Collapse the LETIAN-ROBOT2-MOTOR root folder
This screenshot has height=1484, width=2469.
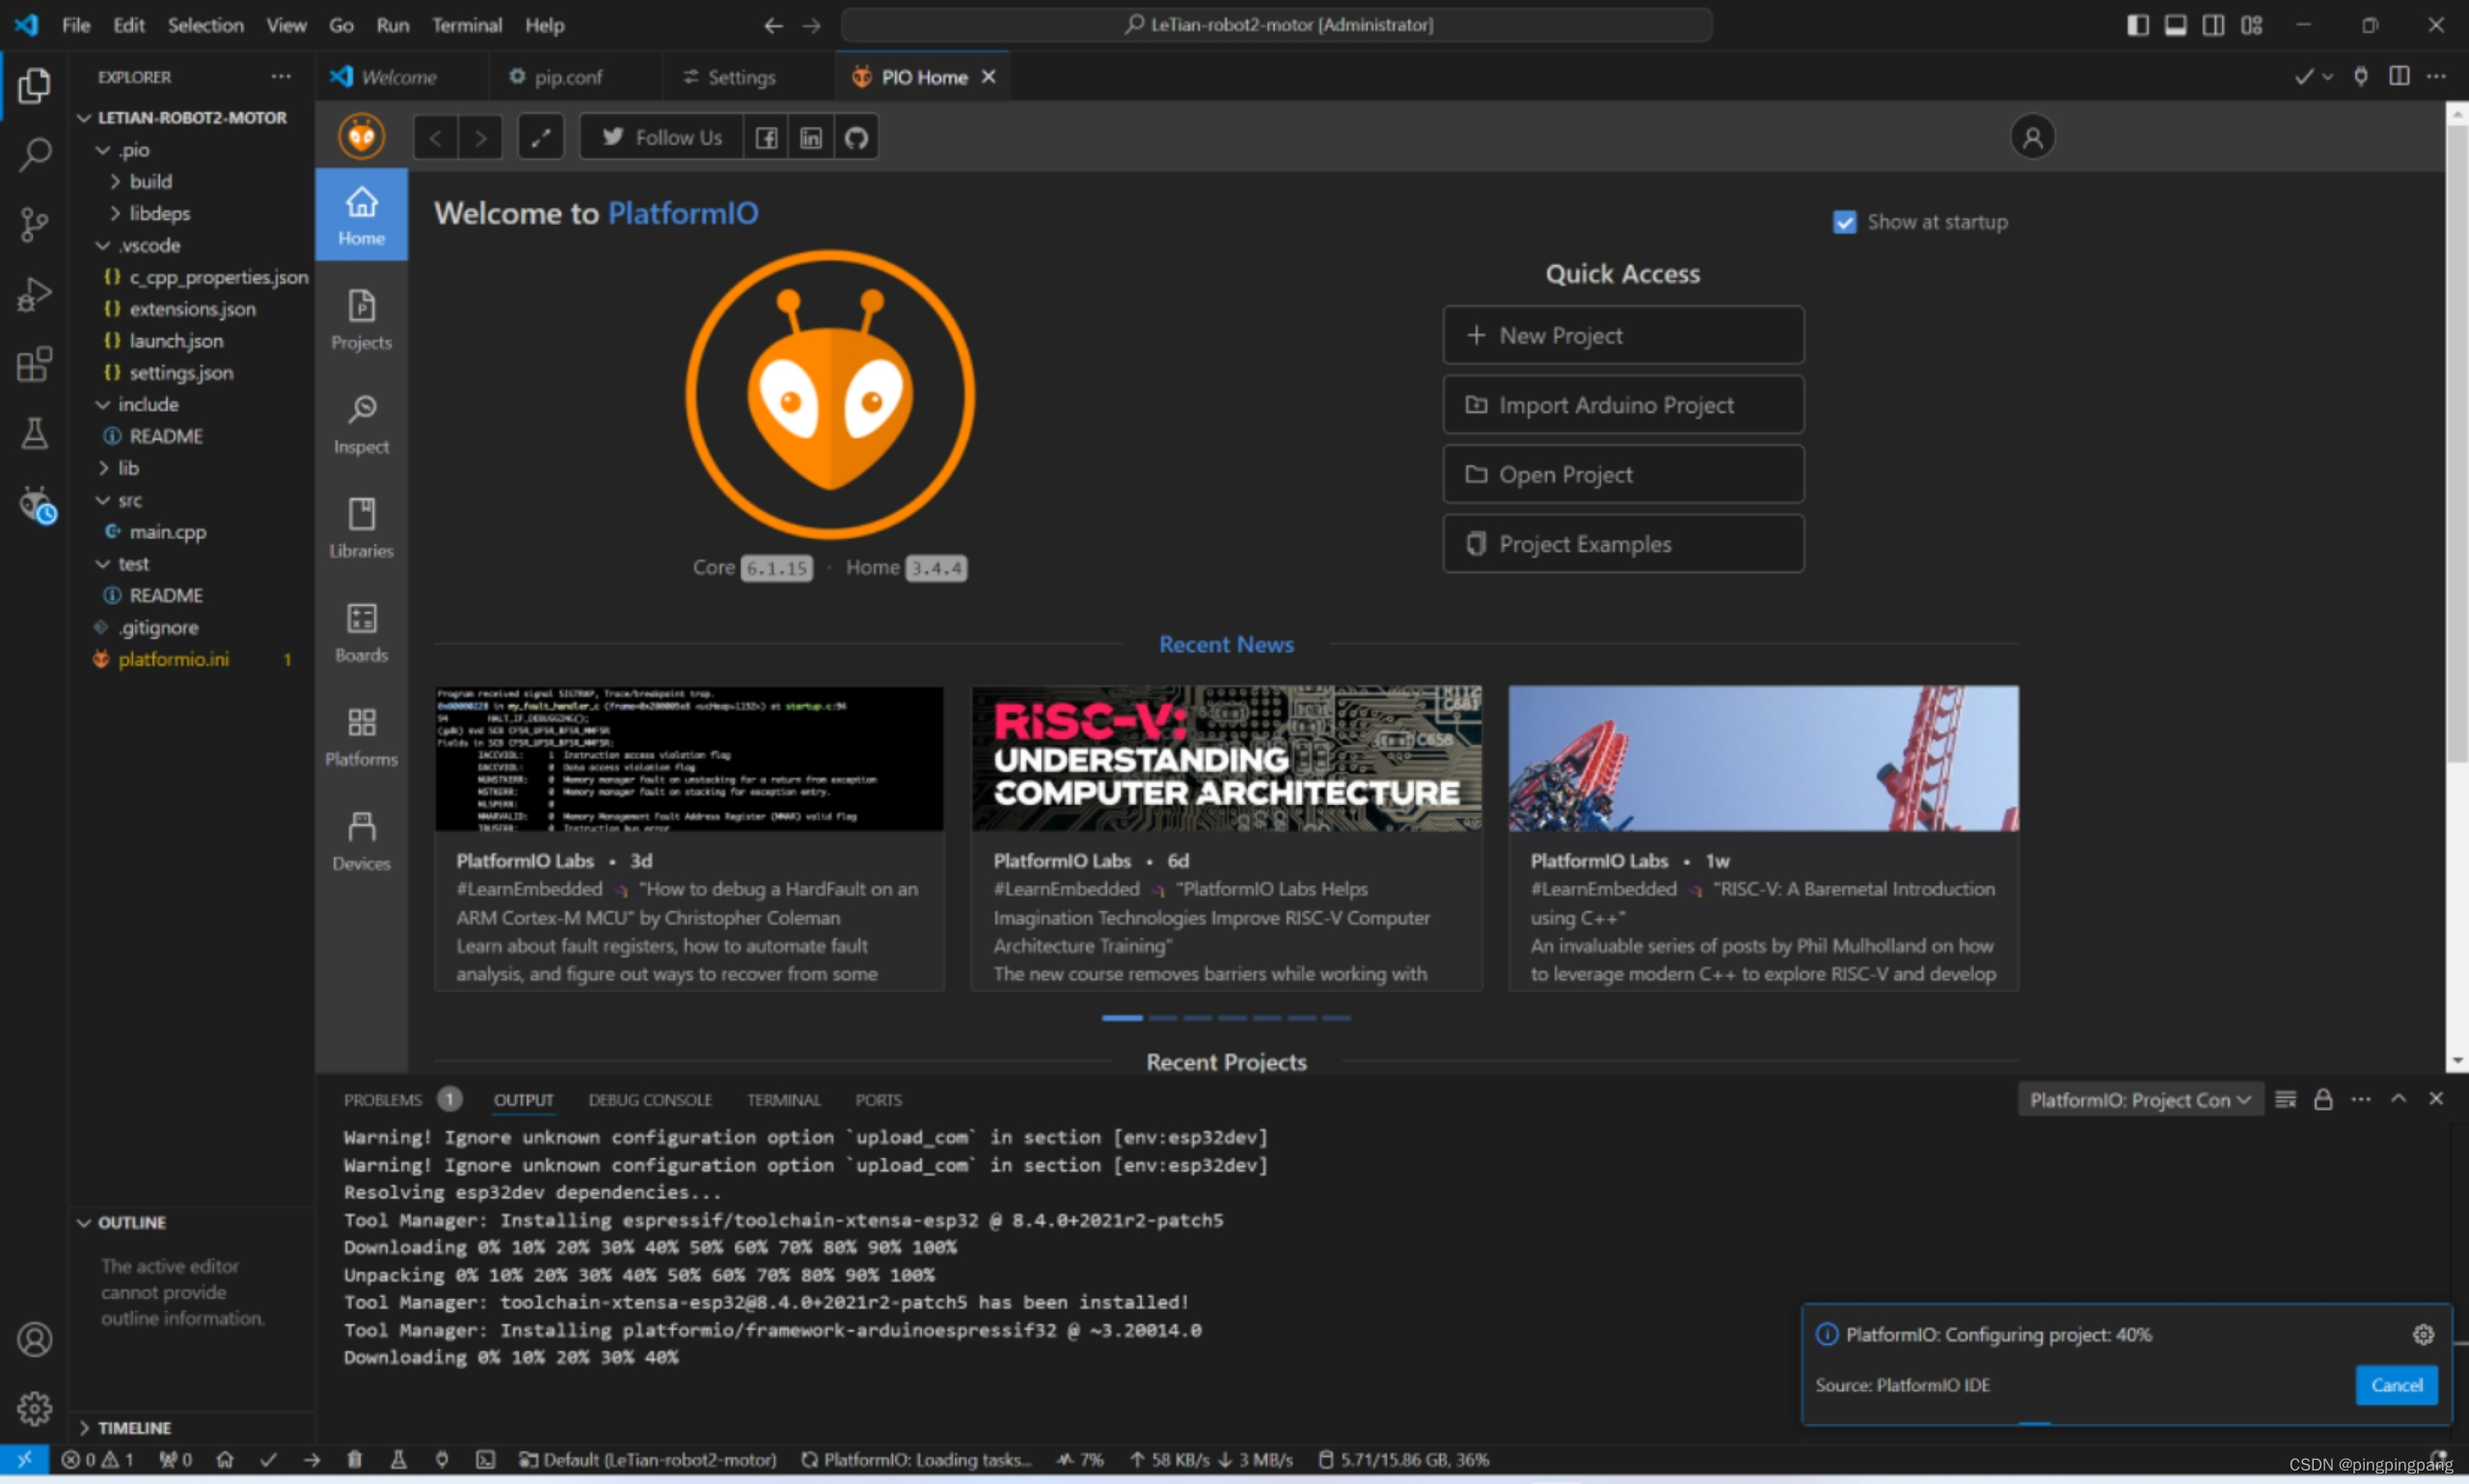coord(190,117)
